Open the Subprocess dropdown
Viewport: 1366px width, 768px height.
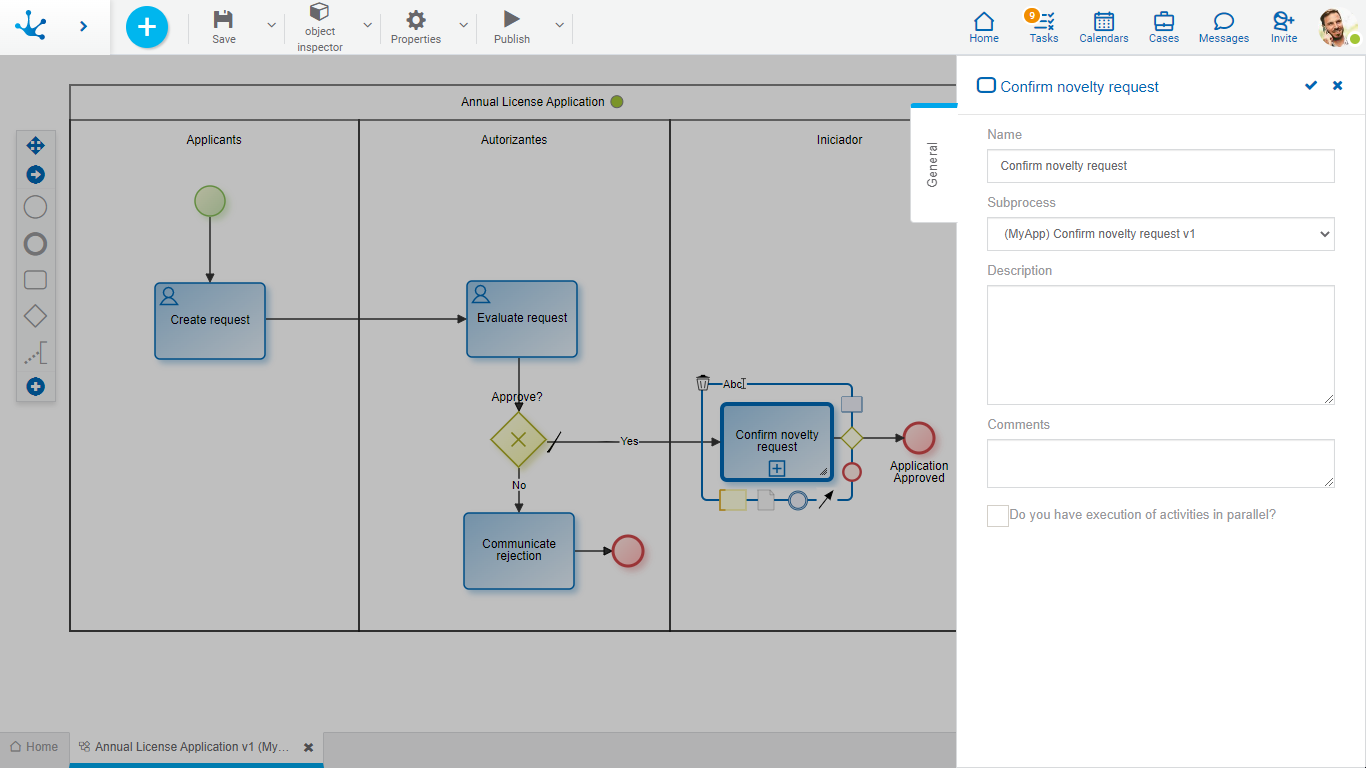tap(1160, 234)
